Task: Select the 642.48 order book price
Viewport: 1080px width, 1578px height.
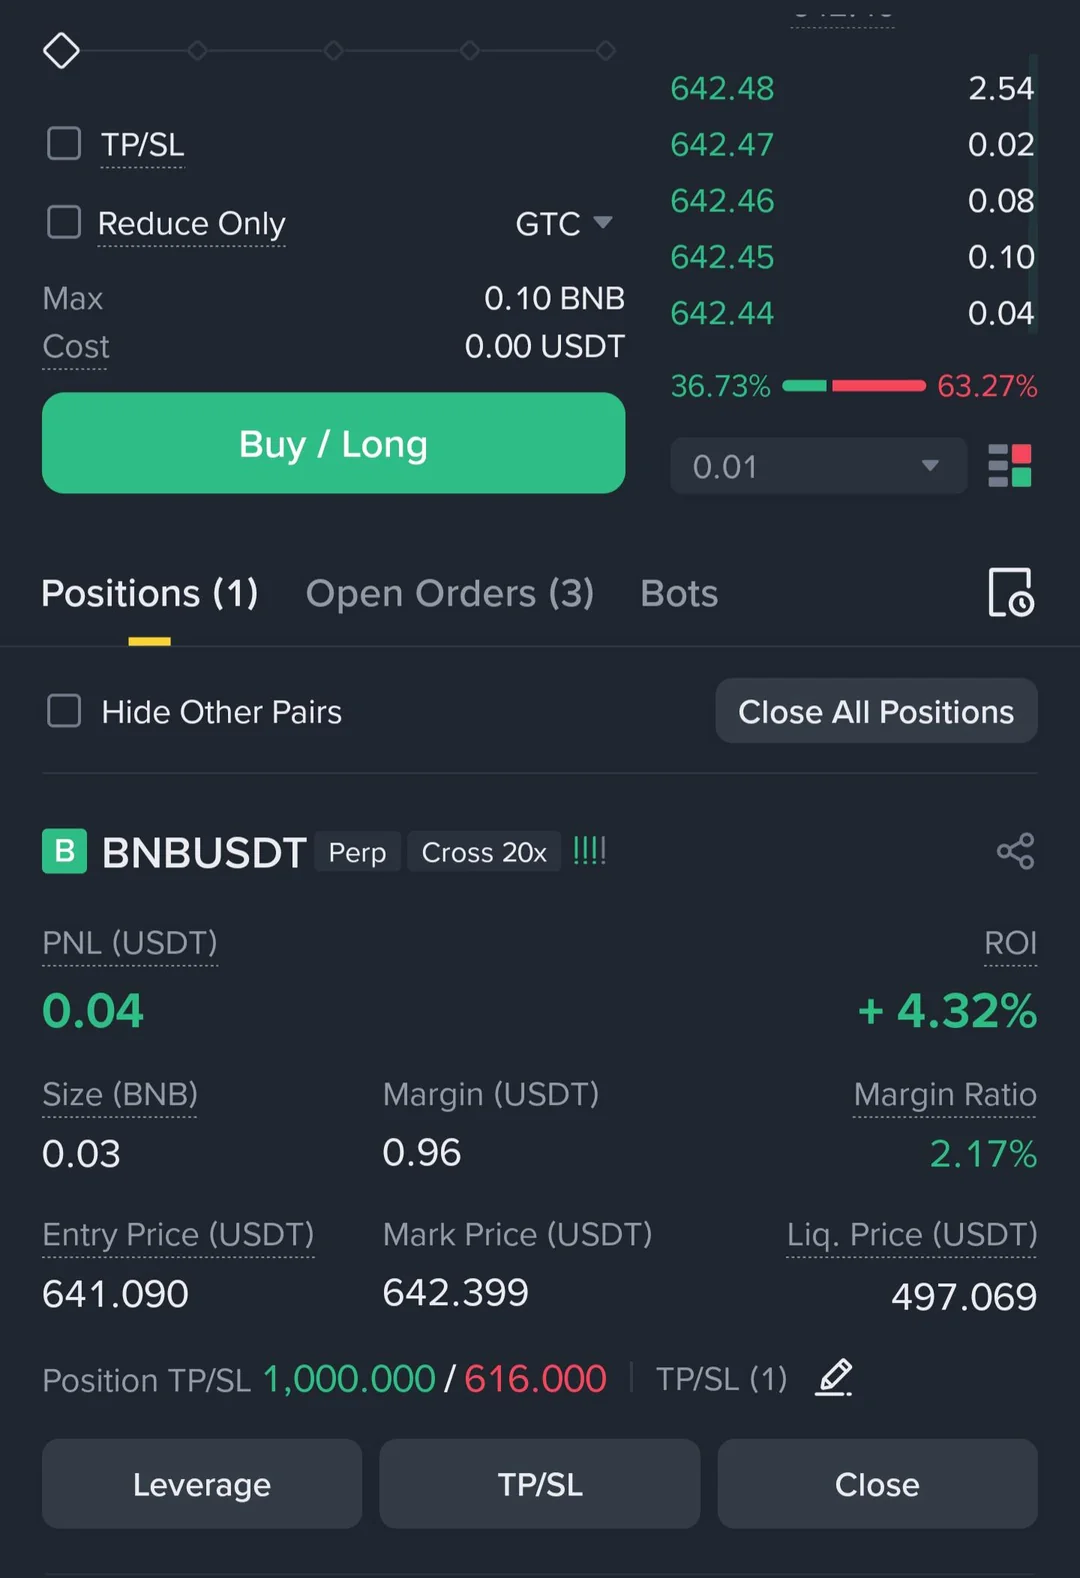Action: pos(722,89)
